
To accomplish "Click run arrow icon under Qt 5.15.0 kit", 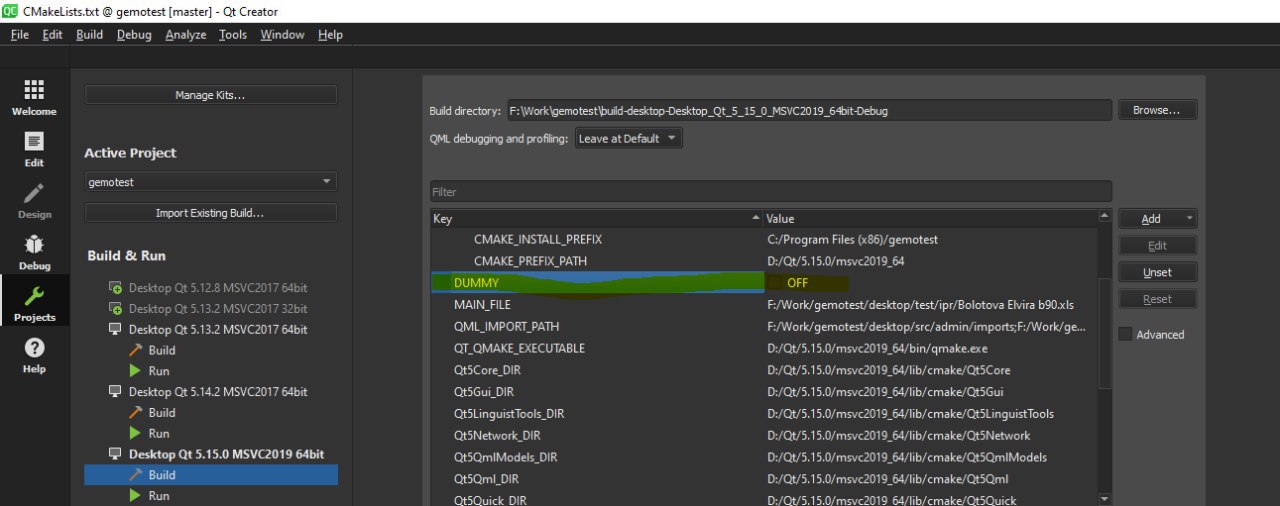I will 136,495.
